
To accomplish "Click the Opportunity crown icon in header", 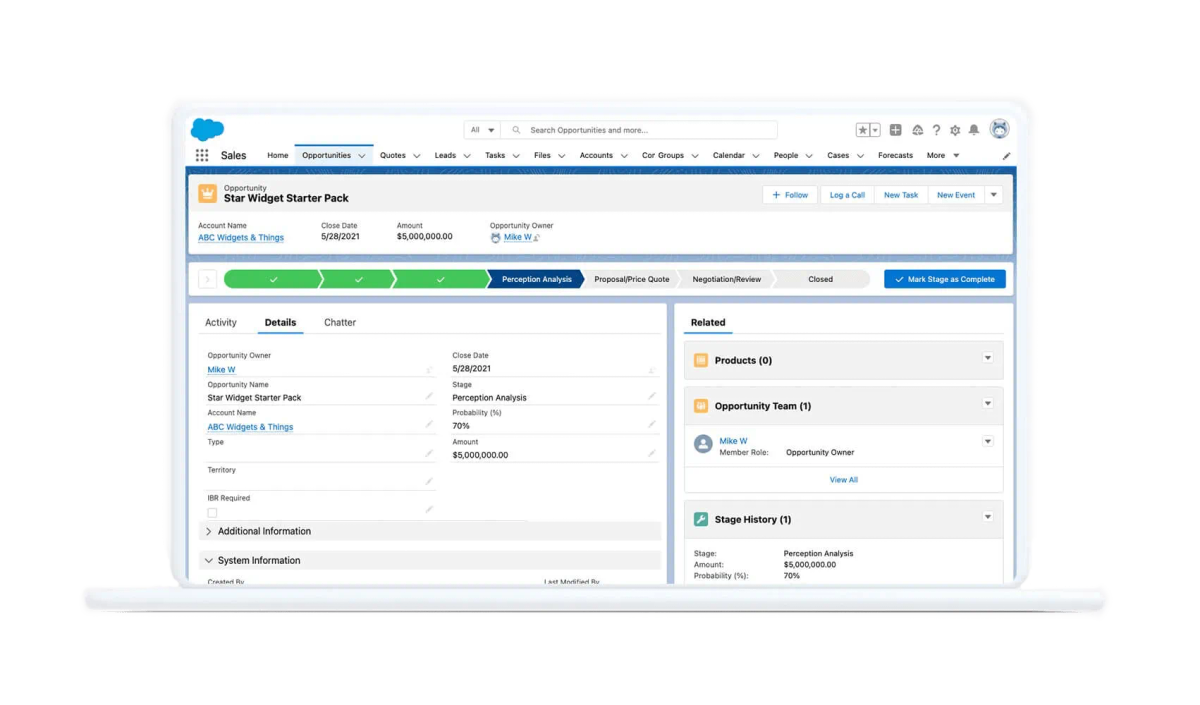I will point(207,193).
